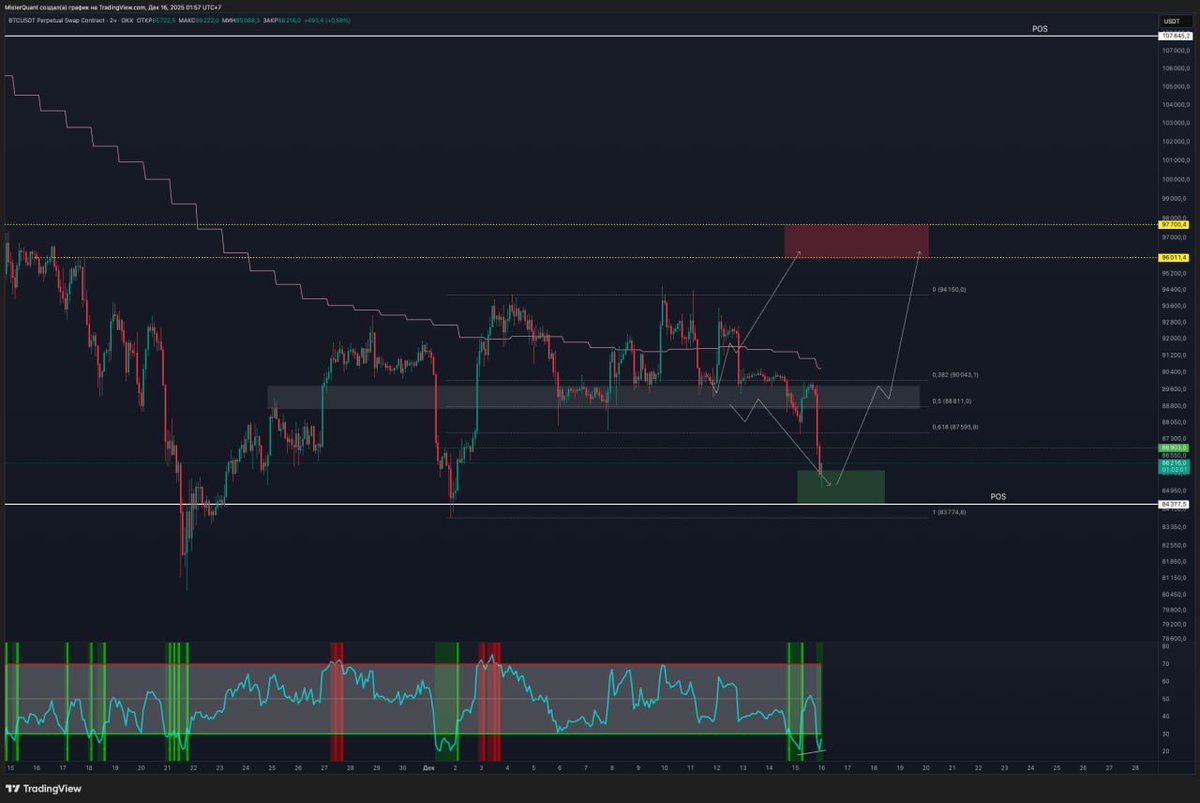Click the open value 85 722,5 in the legend
This screenshot has height=803, width=1200.
point(164,20)
